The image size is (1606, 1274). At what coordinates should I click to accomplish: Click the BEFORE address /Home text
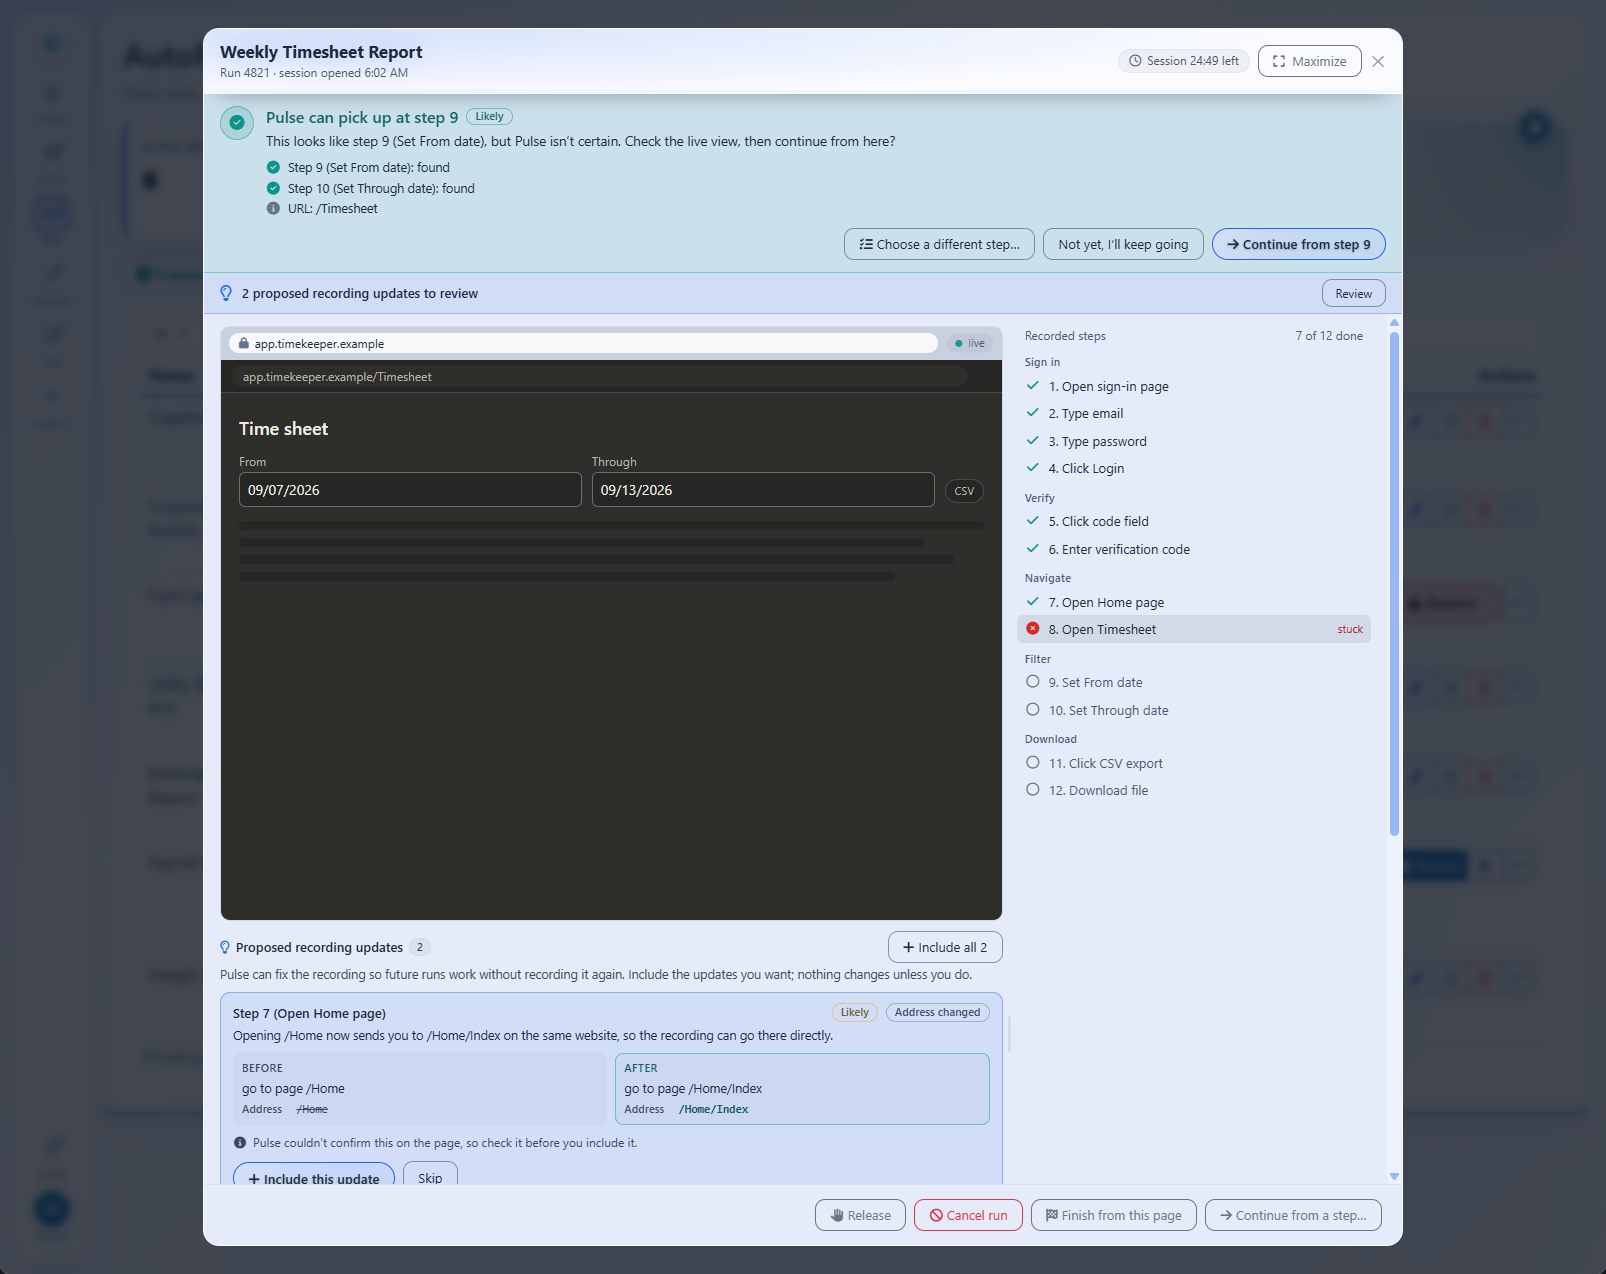point(312,1109)
